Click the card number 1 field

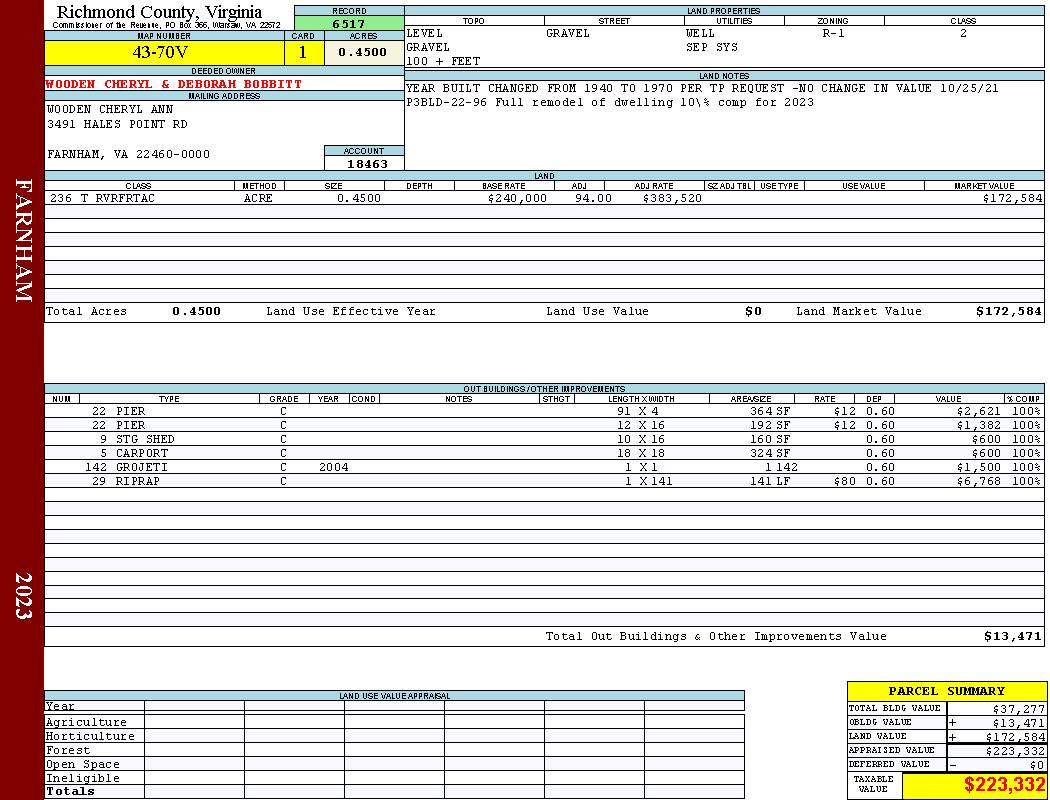coord(303,52)
